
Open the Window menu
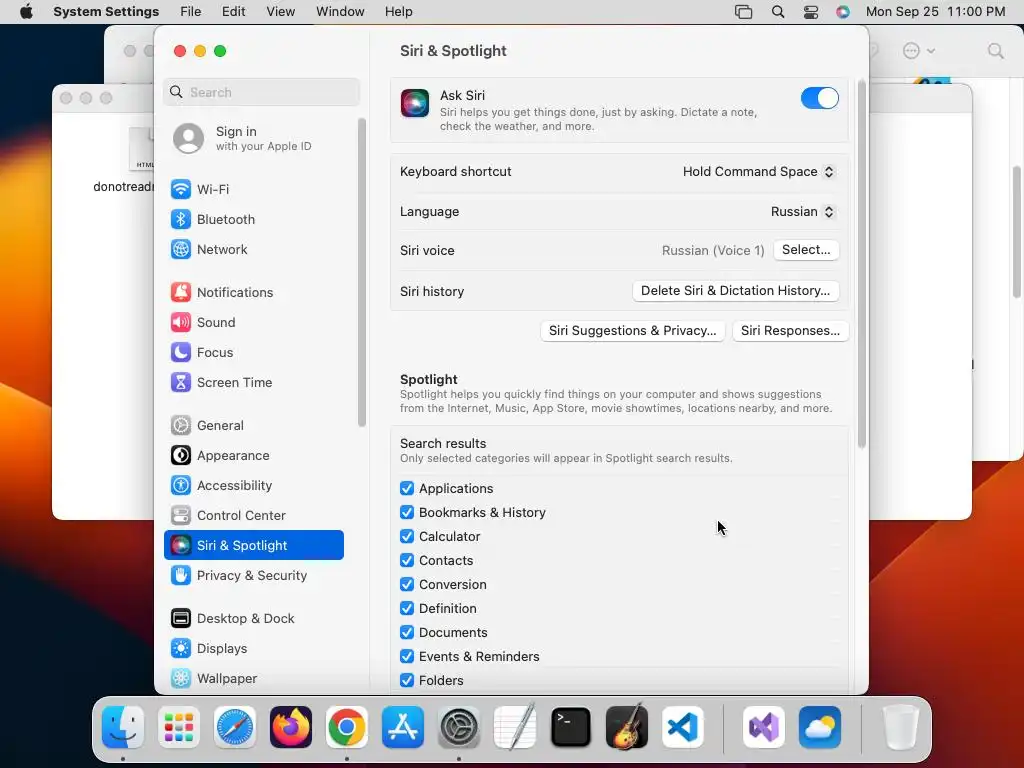pos(340,12)
